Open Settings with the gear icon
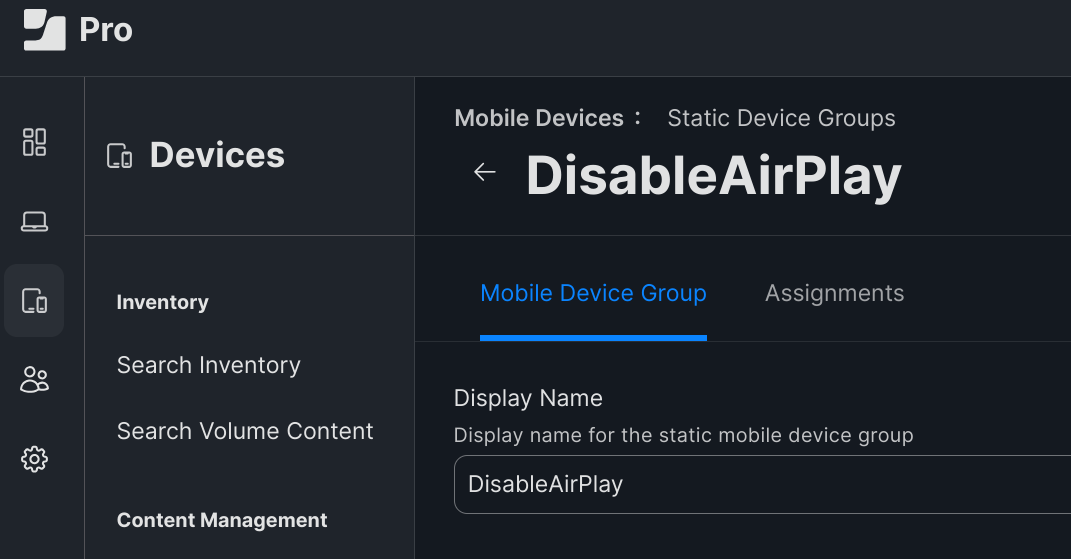This screenshot has width=1071, height=559. click(x=34, y=459)
